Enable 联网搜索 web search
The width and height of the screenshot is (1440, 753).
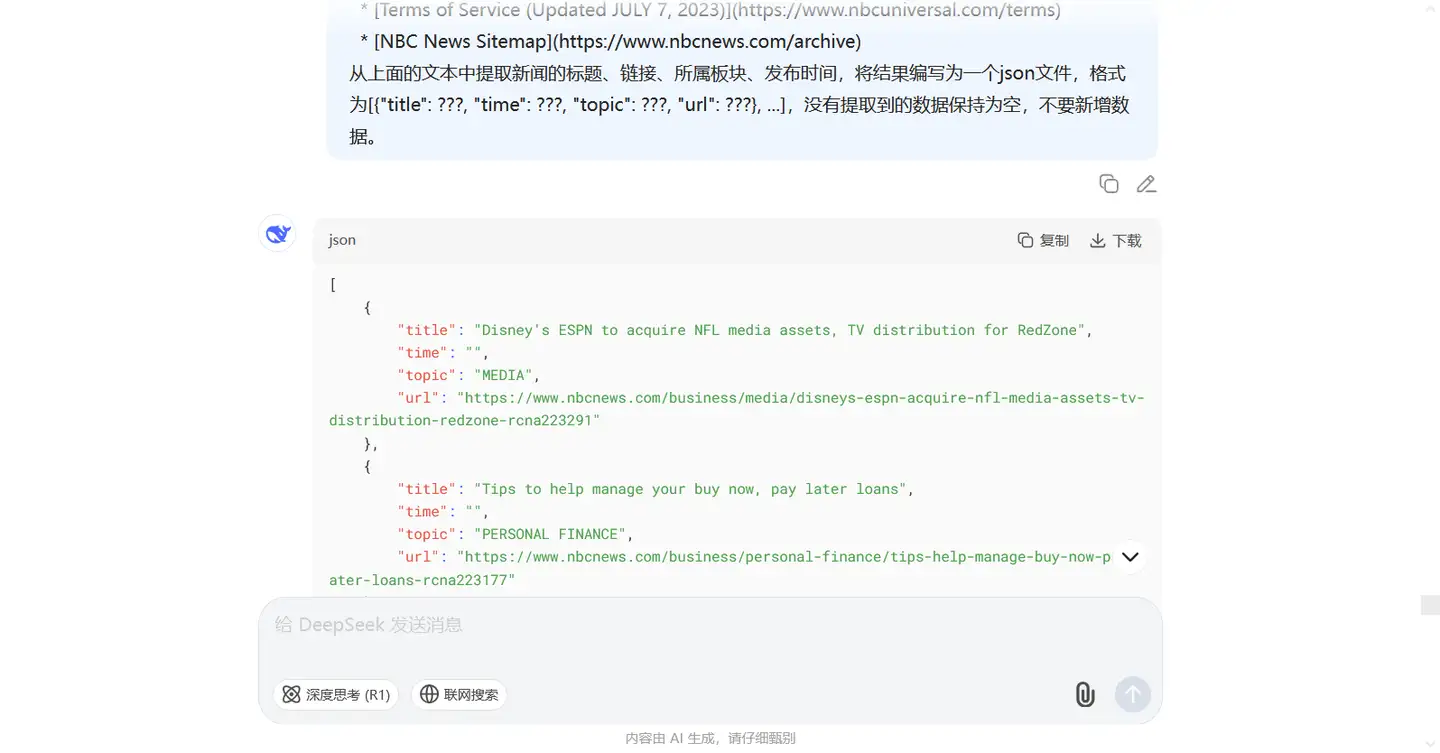pyautogui.click(x=459, y=694)
